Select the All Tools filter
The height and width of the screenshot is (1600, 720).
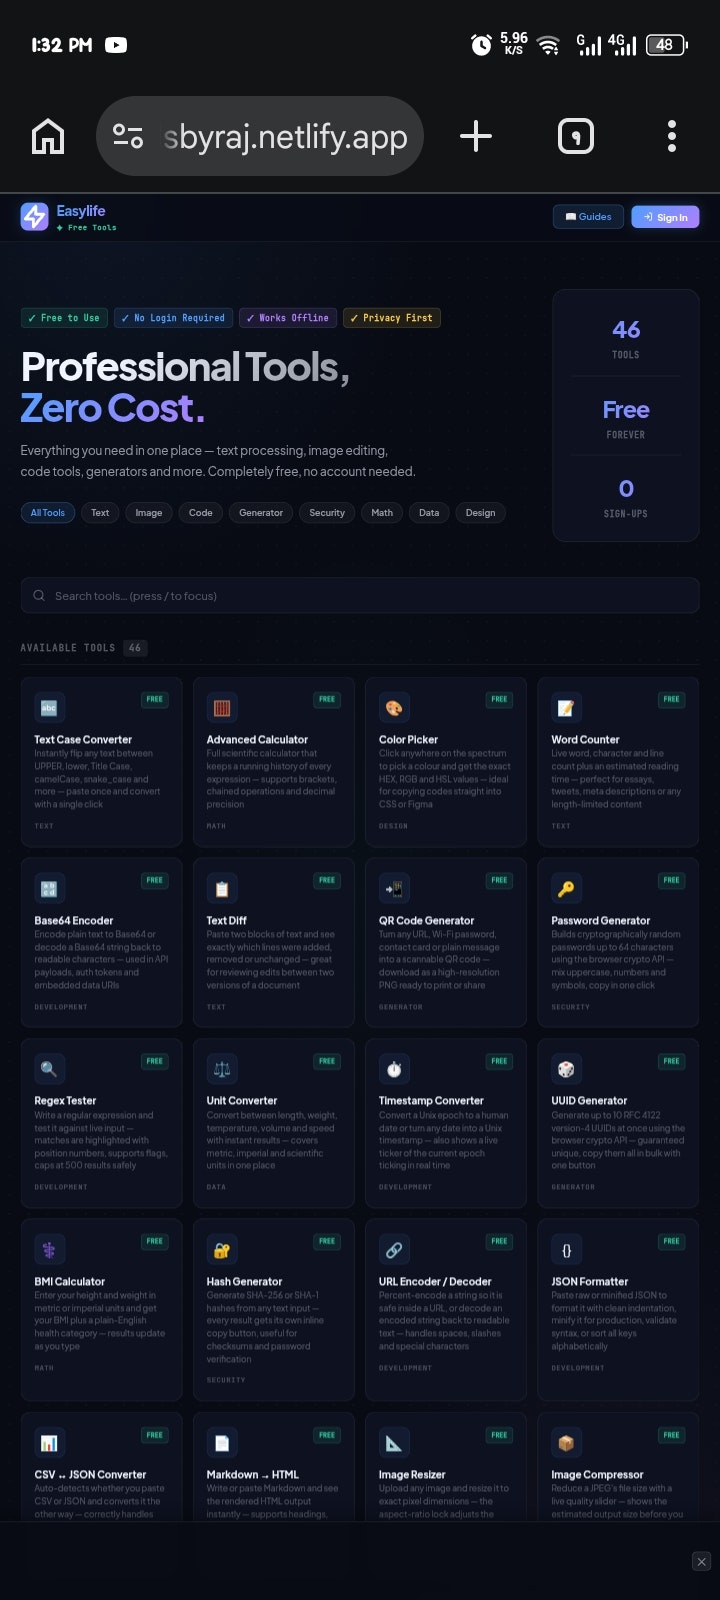[x=48, y=513]
